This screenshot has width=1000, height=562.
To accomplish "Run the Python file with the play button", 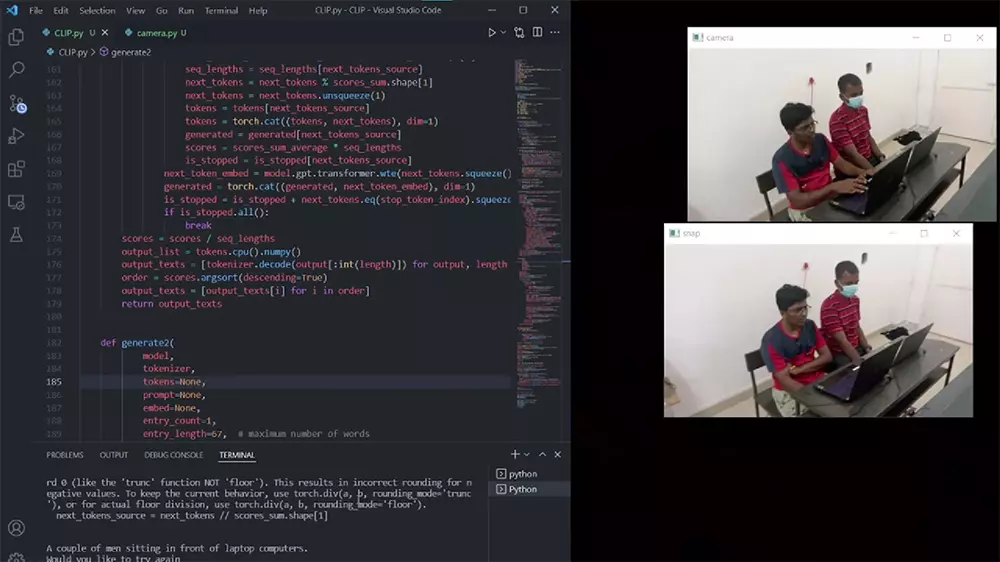I will tap(491, 32).
